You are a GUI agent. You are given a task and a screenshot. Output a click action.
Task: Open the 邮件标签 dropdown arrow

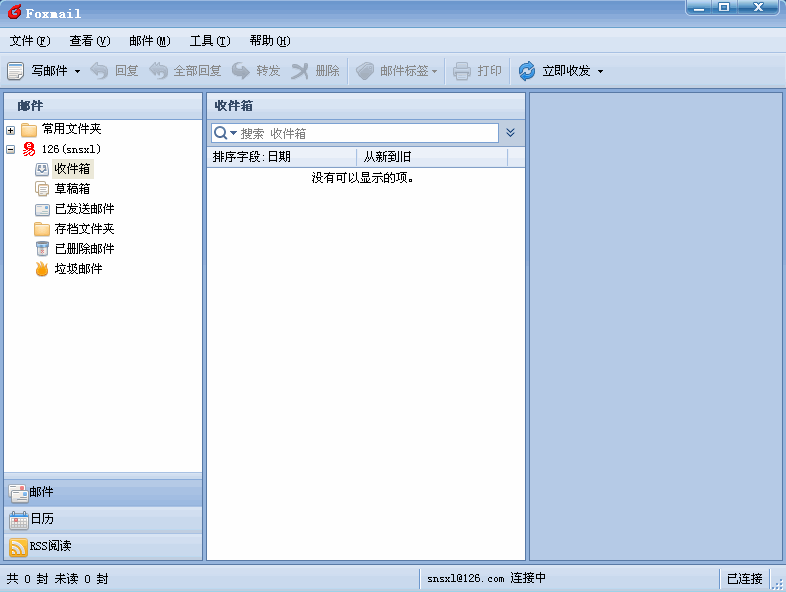click(434, 71)
